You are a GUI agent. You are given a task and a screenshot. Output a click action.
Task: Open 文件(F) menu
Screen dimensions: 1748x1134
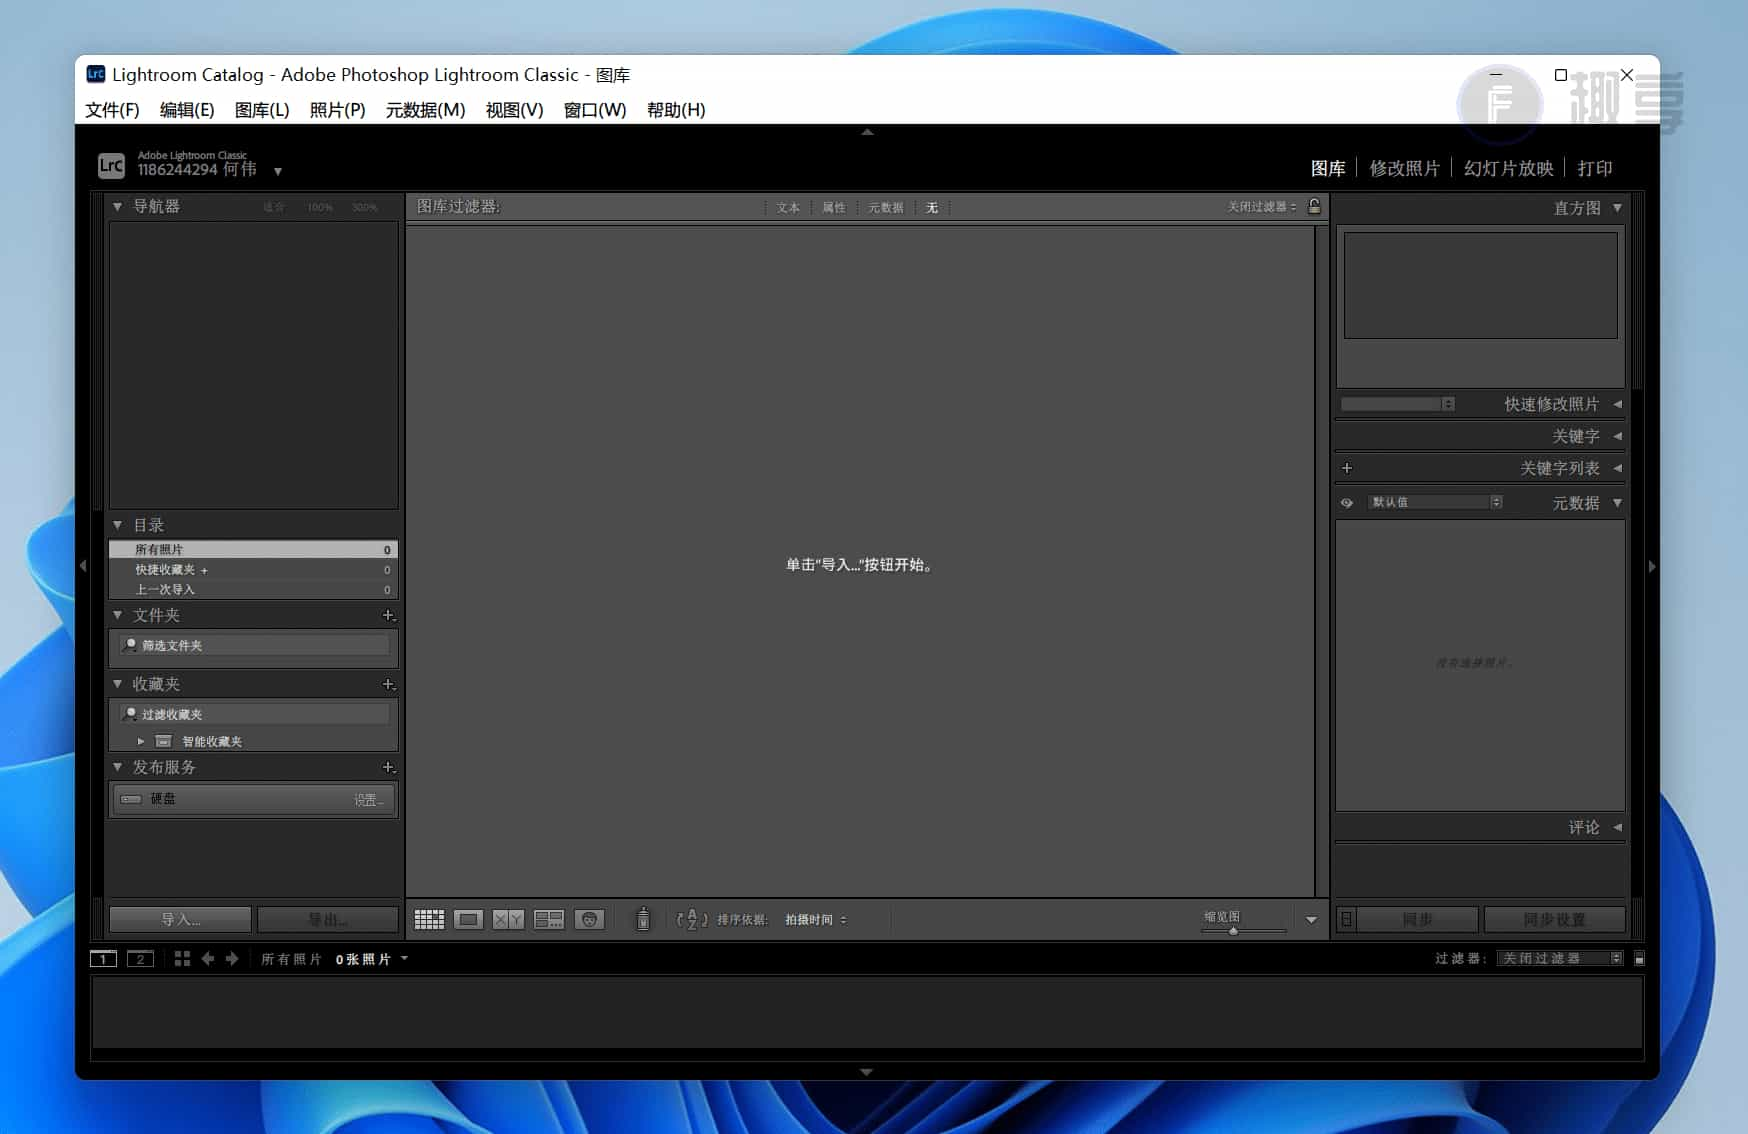pyautogui.click(x=112, y=110)
